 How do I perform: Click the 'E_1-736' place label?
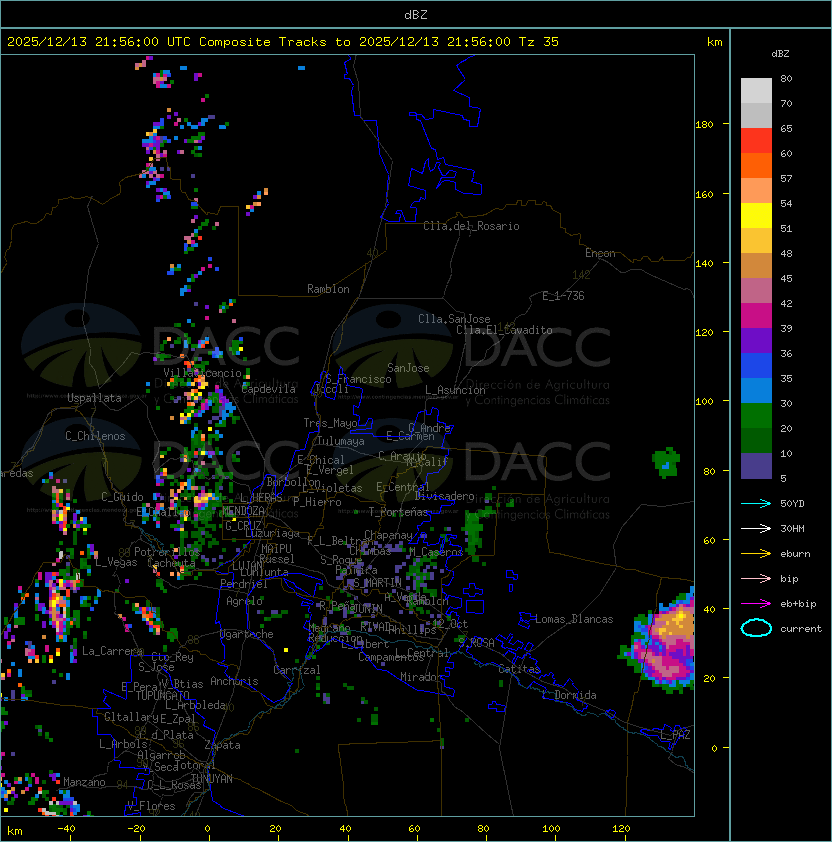pyautogui.click(x=563, y=296)
